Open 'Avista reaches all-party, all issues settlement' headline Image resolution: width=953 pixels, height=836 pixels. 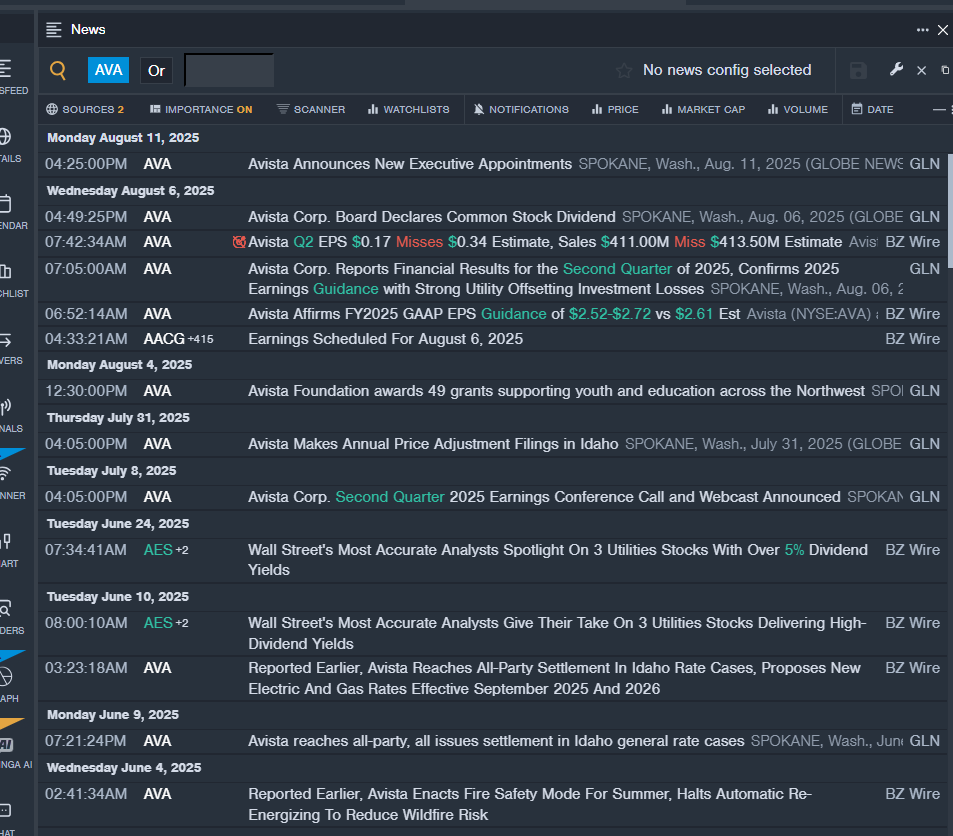pos(496,741)
